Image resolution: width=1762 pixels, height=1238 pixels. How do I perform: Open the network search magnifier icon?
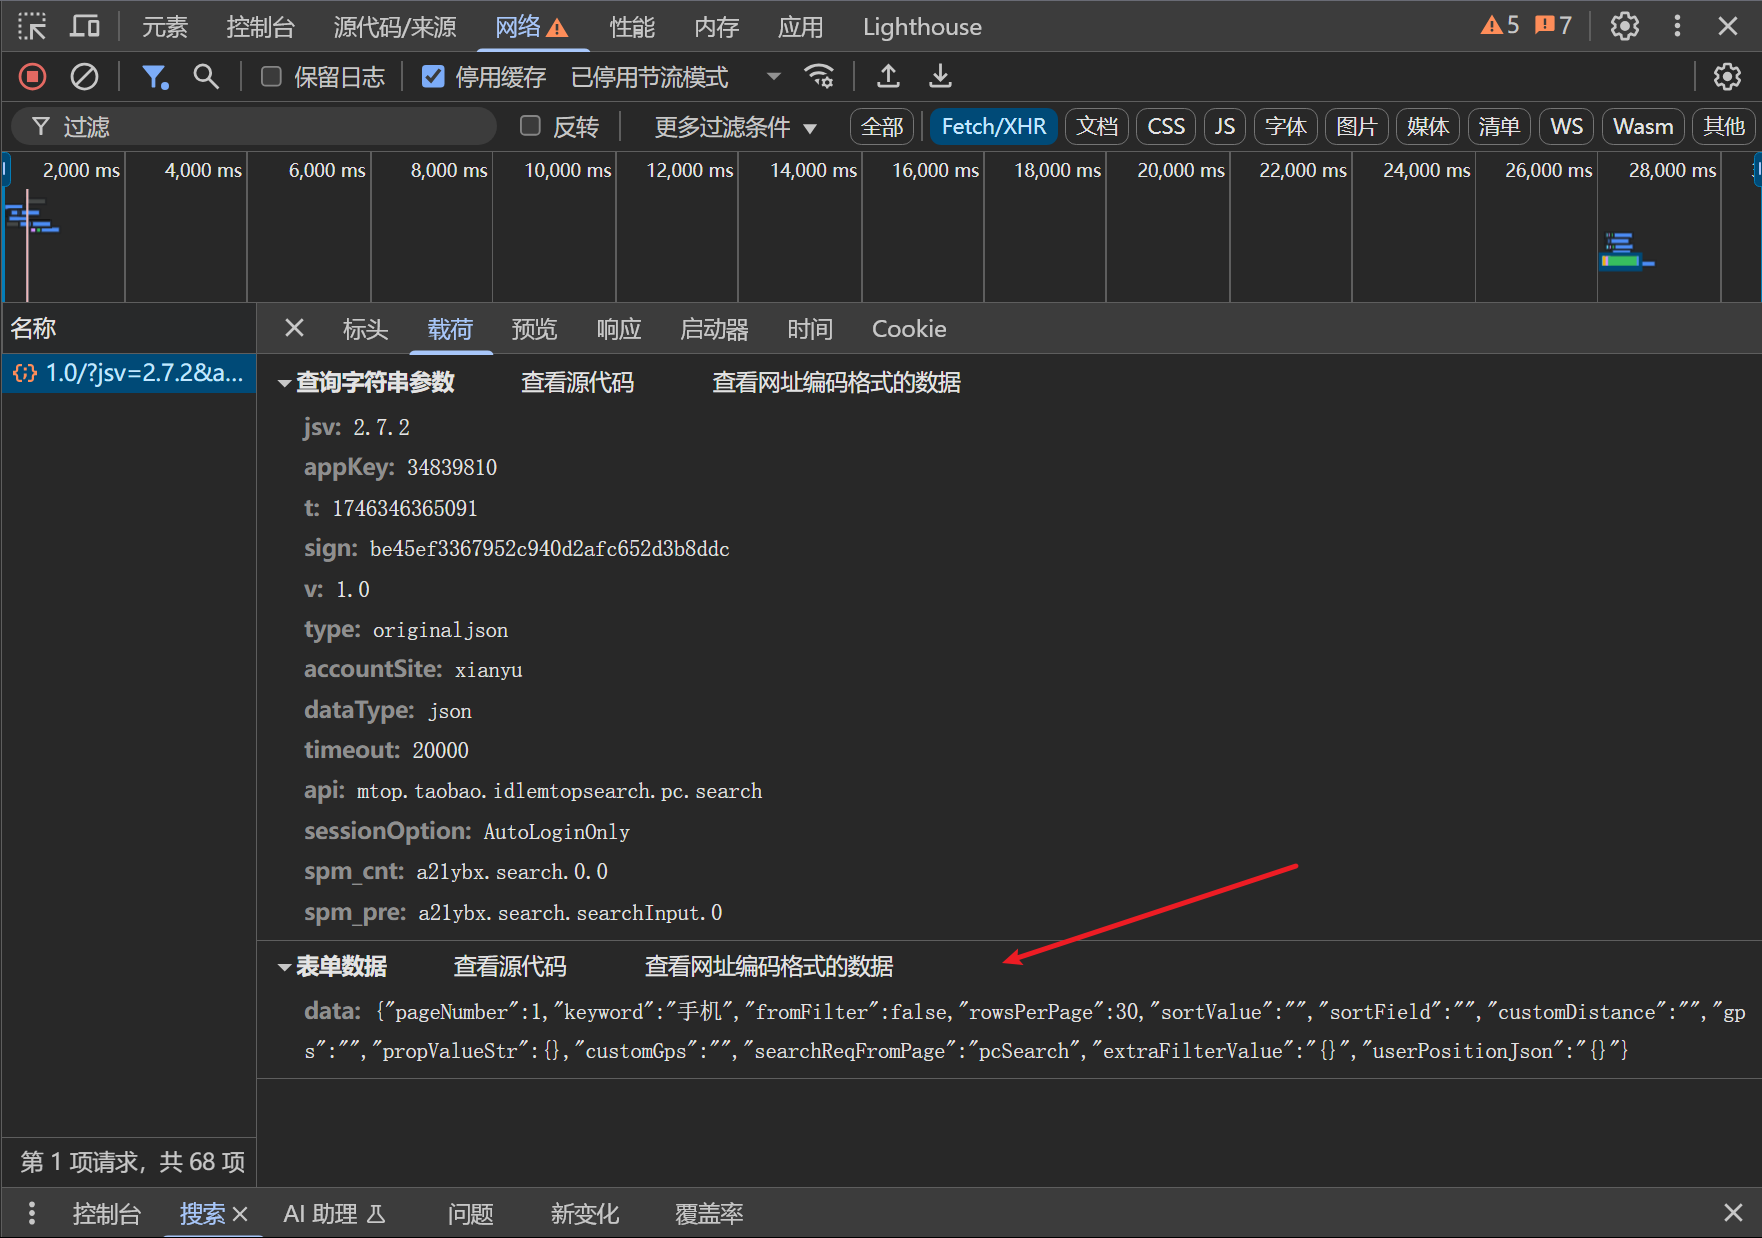(206, 76)
